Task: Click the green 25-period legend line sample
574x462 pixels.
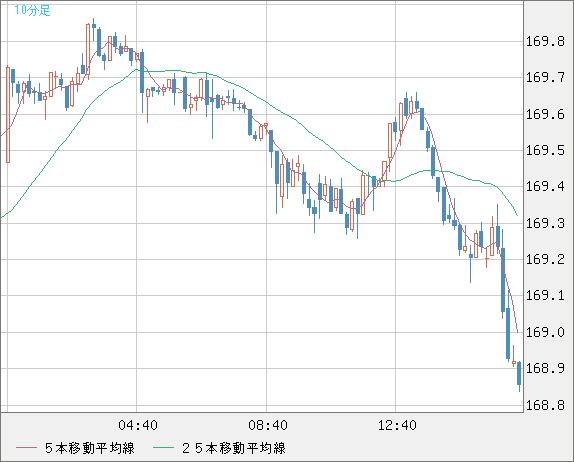Action: point(163,448)
